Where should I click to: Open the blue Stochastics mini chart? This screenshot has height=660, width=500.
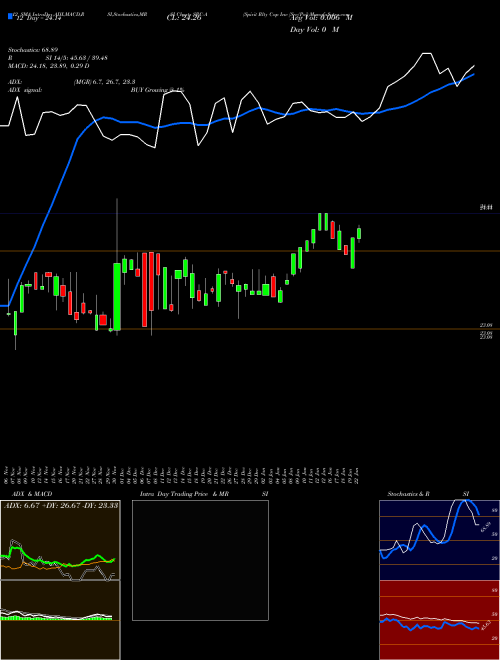[439, 540]
